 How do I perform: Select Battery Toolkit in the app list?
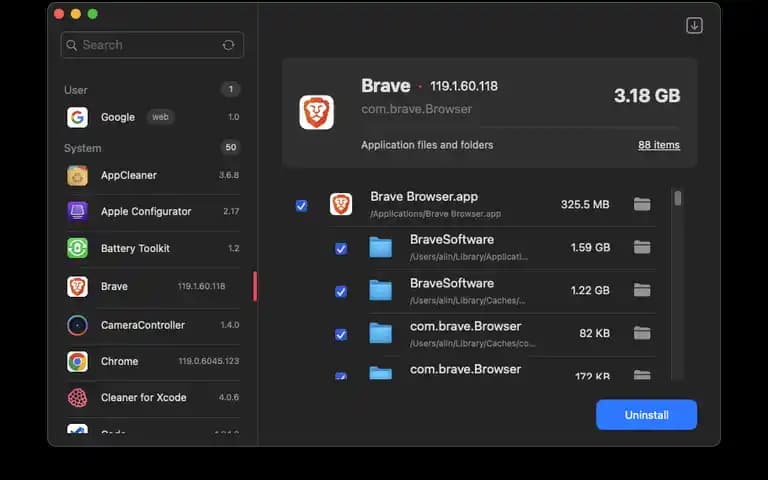[x=152, y=248]
